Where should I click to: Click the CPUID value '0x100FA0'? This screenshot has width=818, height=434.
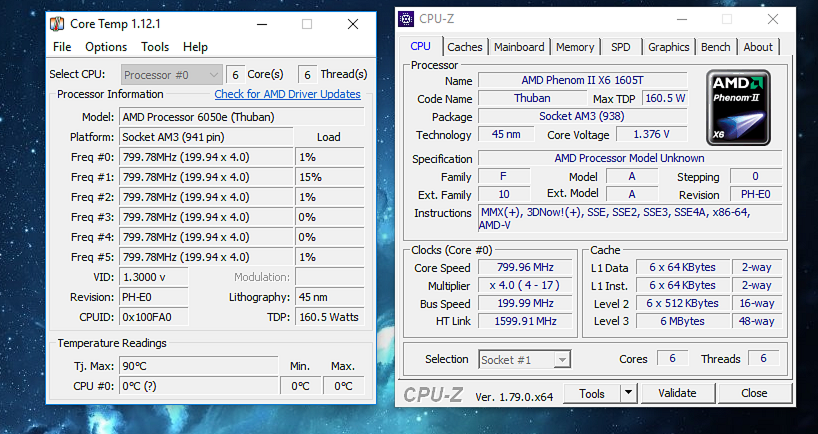[153, 317]
